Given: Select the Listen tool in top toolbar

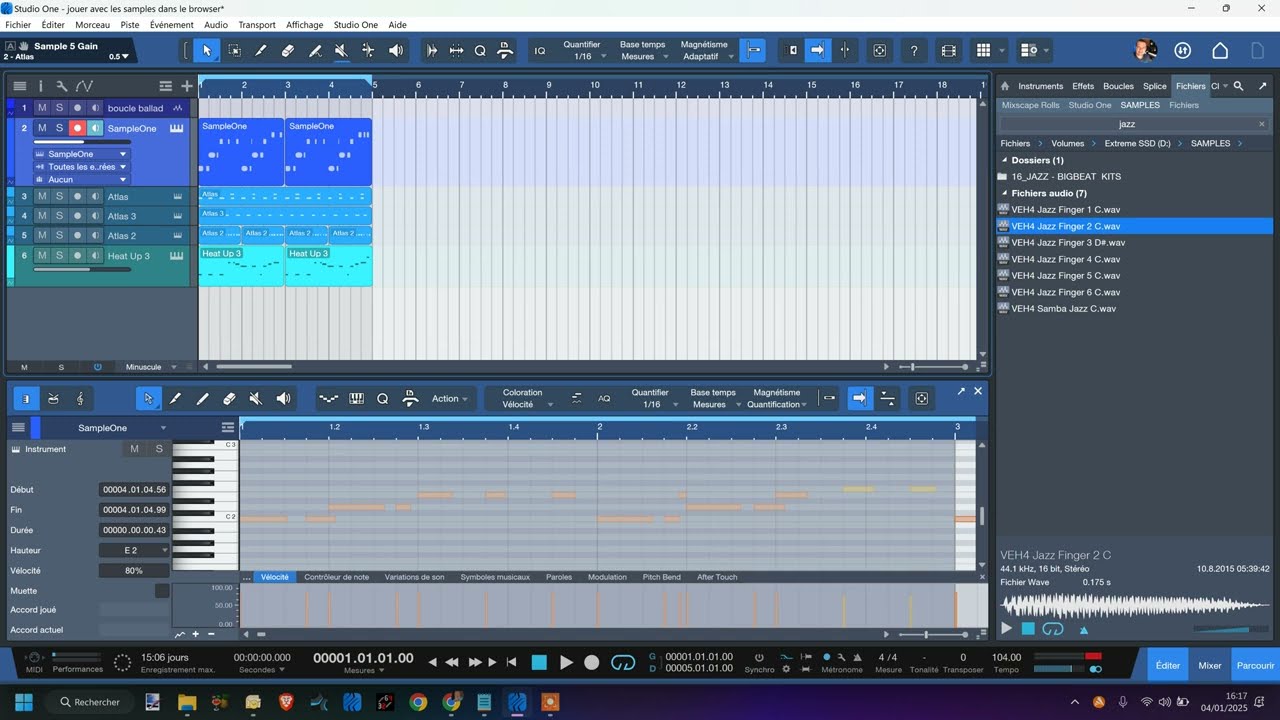Looking at the screenshot, I should tap(396, 50).
